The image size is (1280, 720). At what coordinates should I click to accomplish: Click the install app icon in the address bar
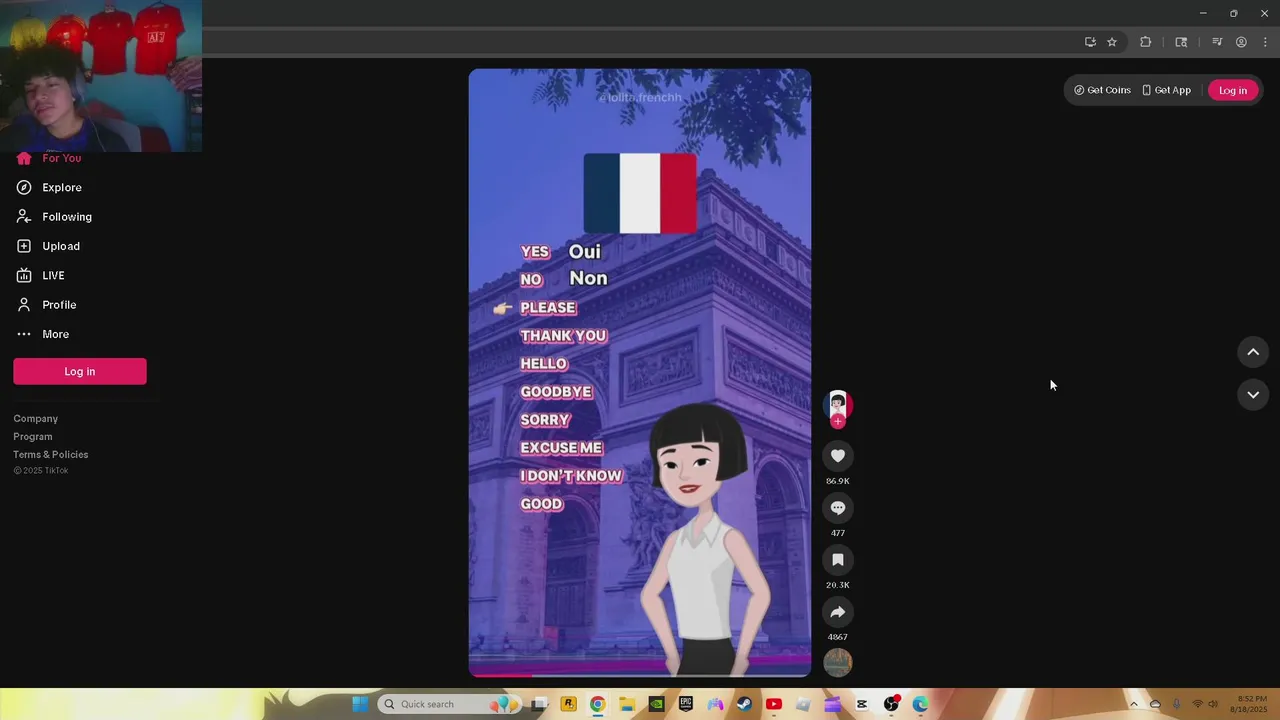point(1090,42)
